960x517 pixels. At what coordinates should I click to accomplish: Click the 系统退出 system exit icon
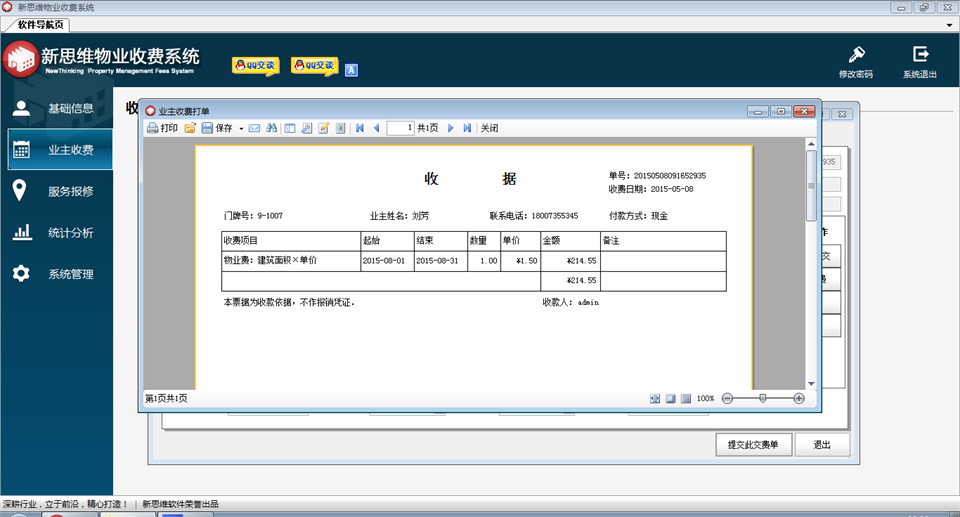[x=920, y=62]
